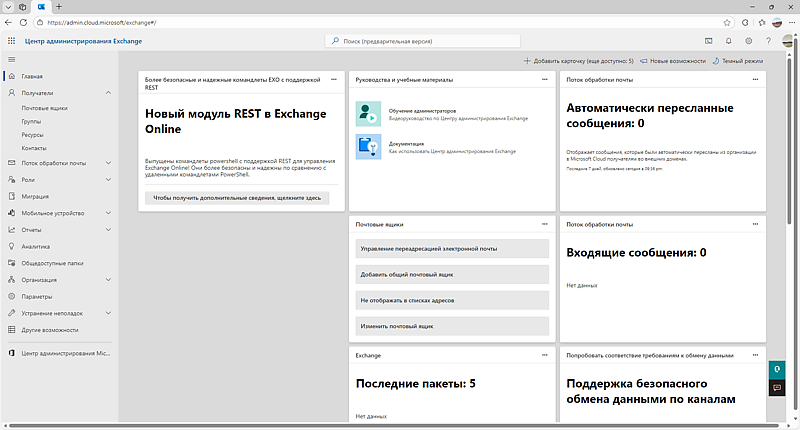Go back in browser
Viewport: 800px width, 430px height.
coord(8,22)
